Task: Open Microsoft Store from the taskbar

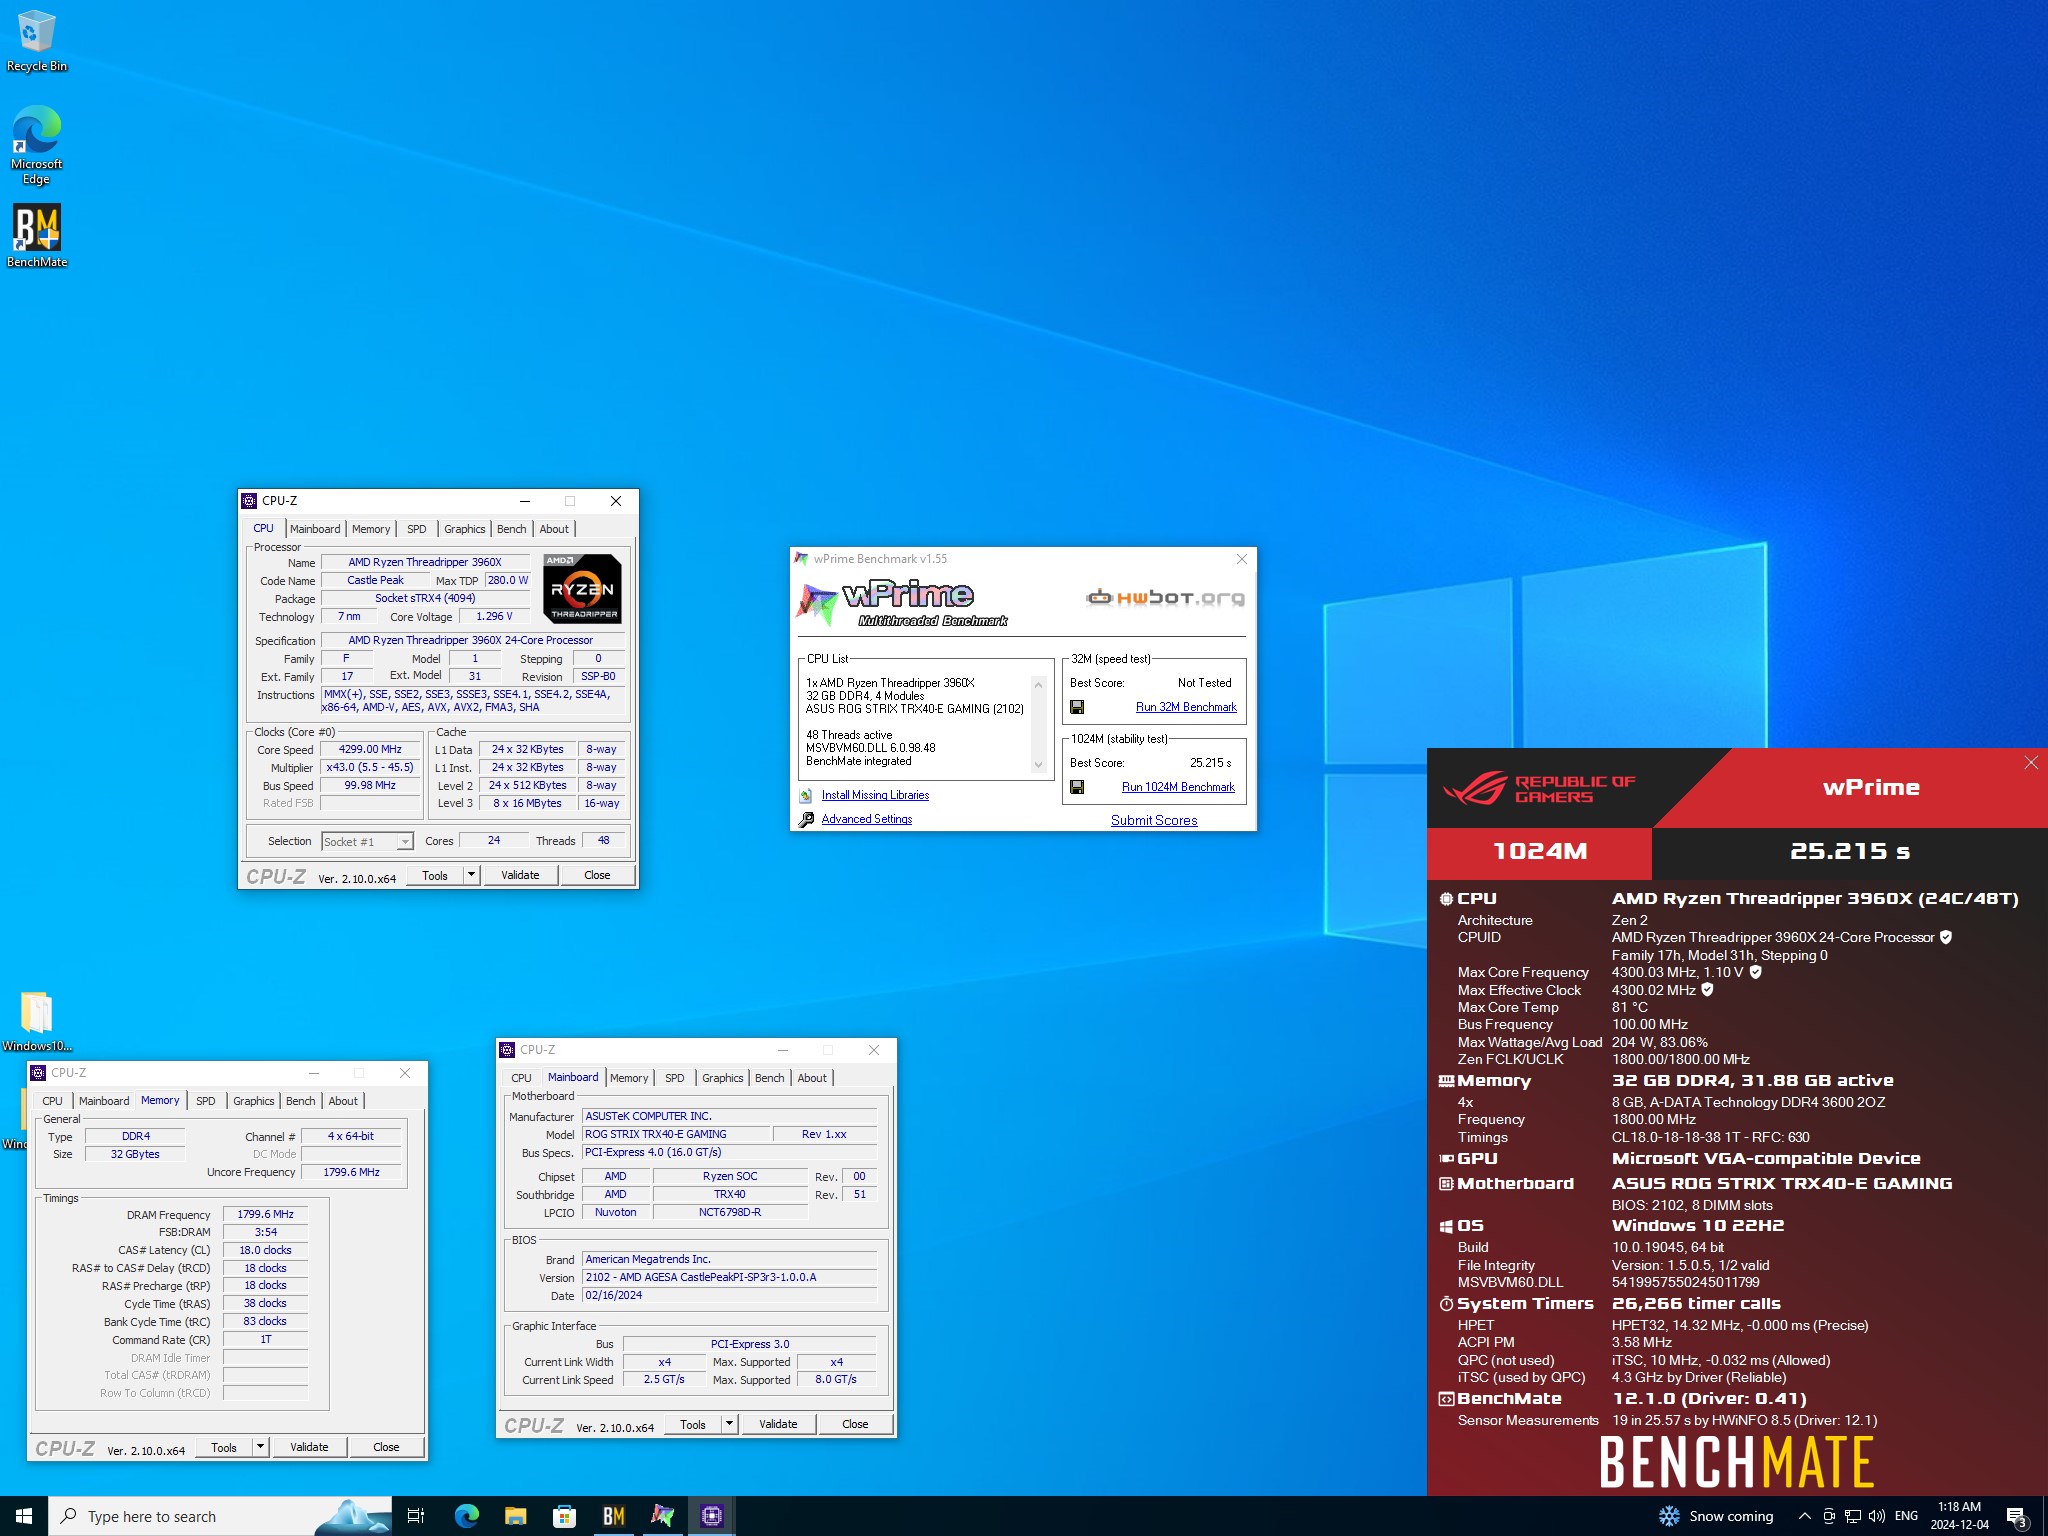Action: [565, 1516]
